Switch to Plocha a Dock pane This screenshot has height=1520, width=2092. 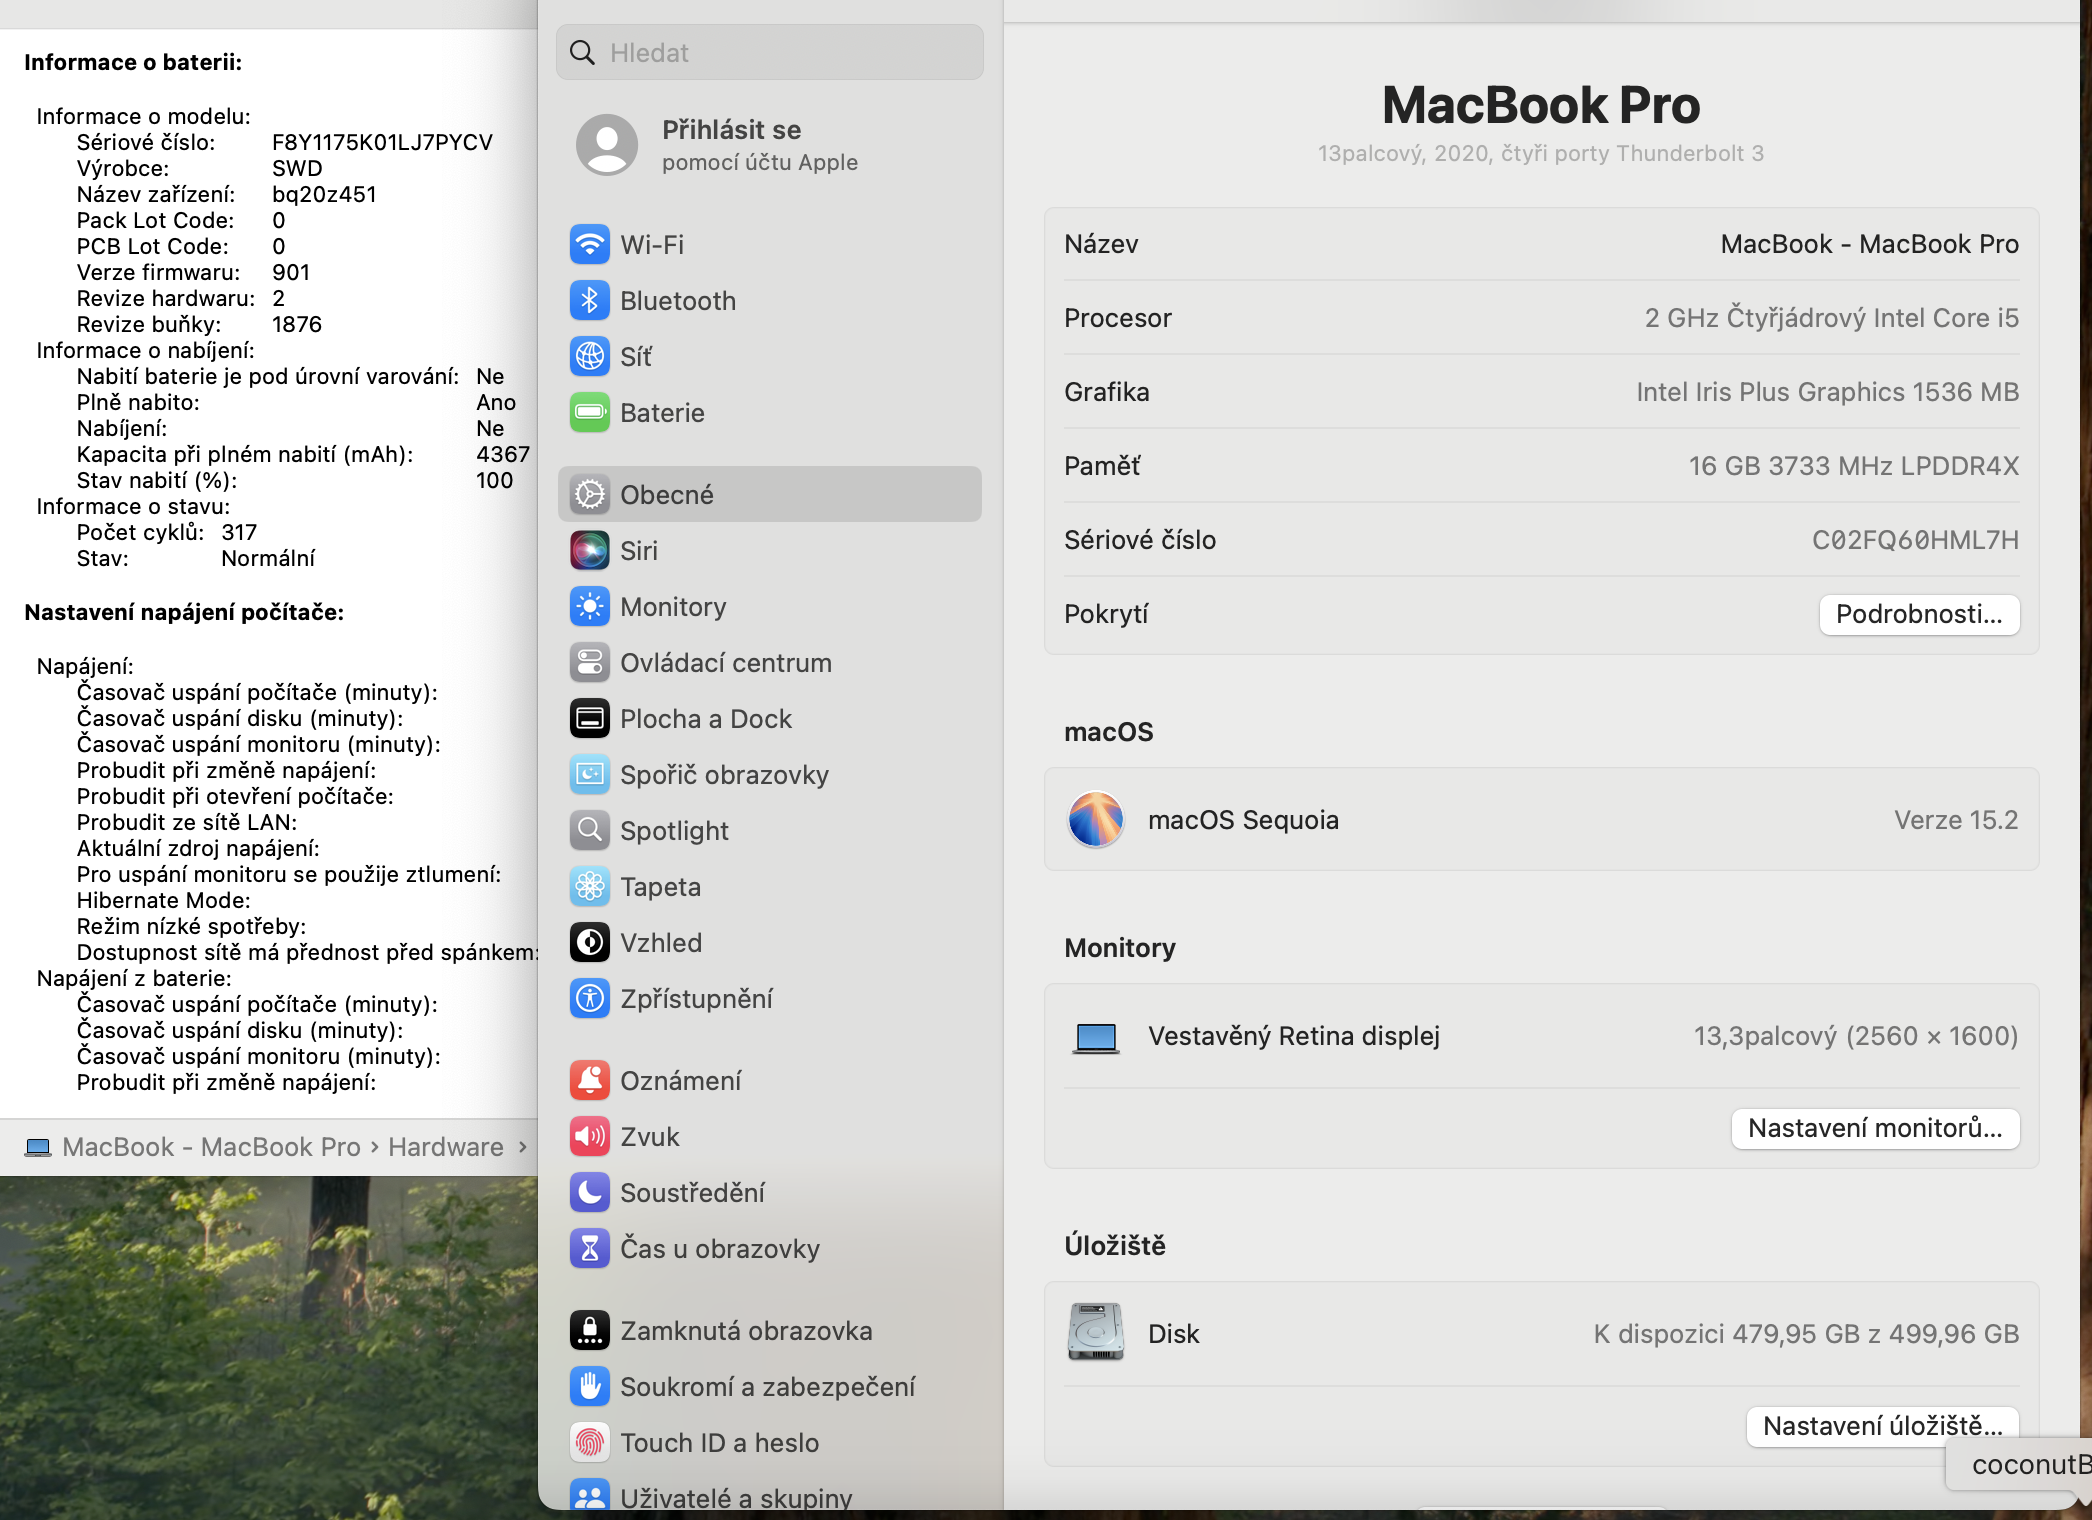click(705, 719)
